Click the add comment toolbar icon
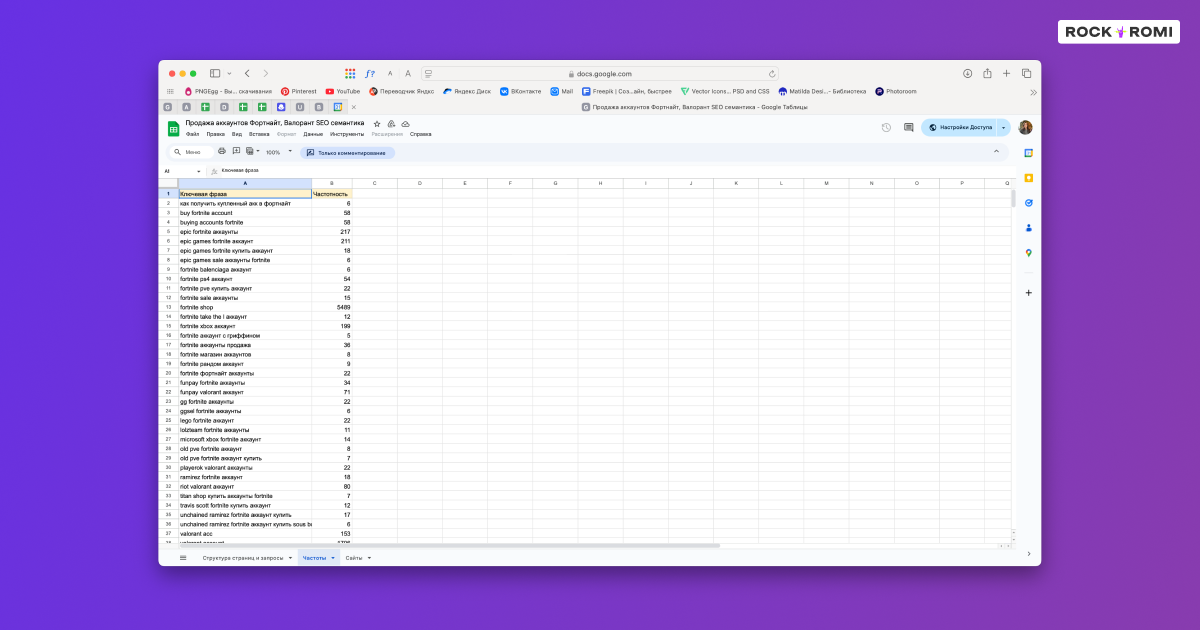 (236, 152)
